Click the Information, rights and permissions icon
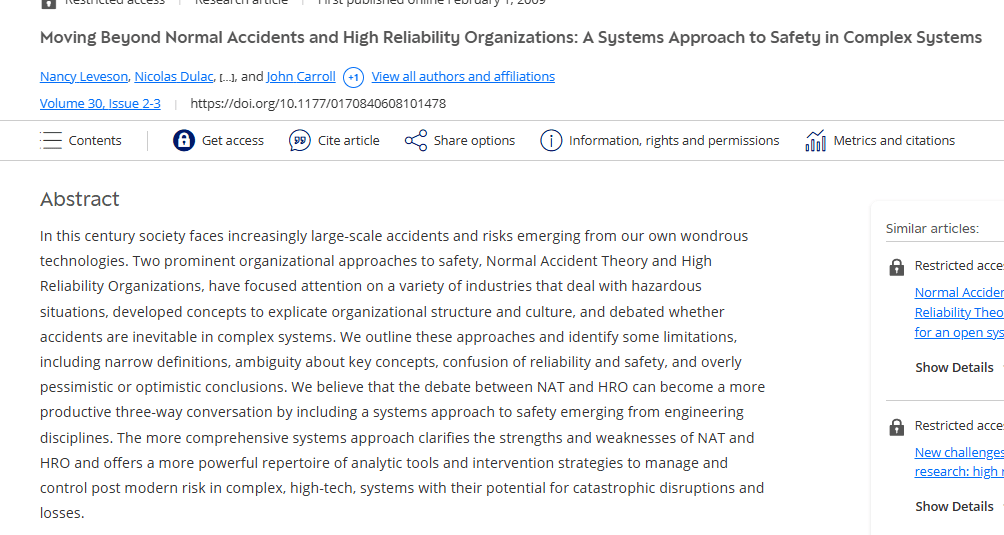Screen dimensions: 1004x535 [x=551, y=141]
